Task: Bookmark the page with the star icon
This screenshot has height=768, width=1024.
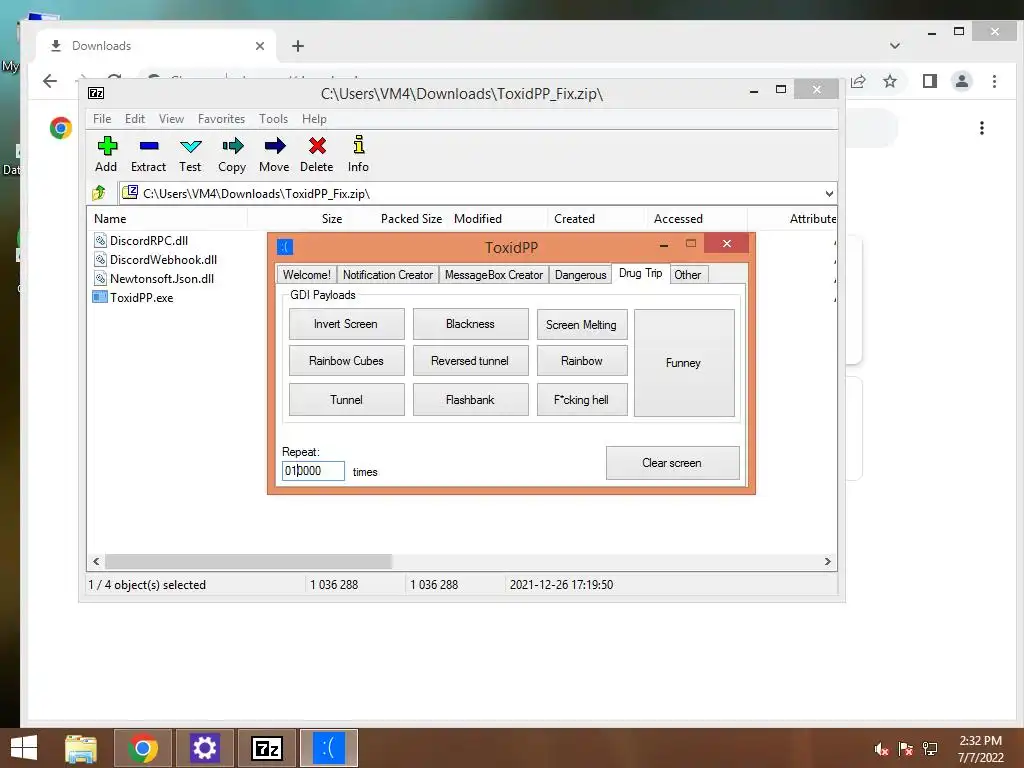Action: pyautogui.click(x=890, y=81)
